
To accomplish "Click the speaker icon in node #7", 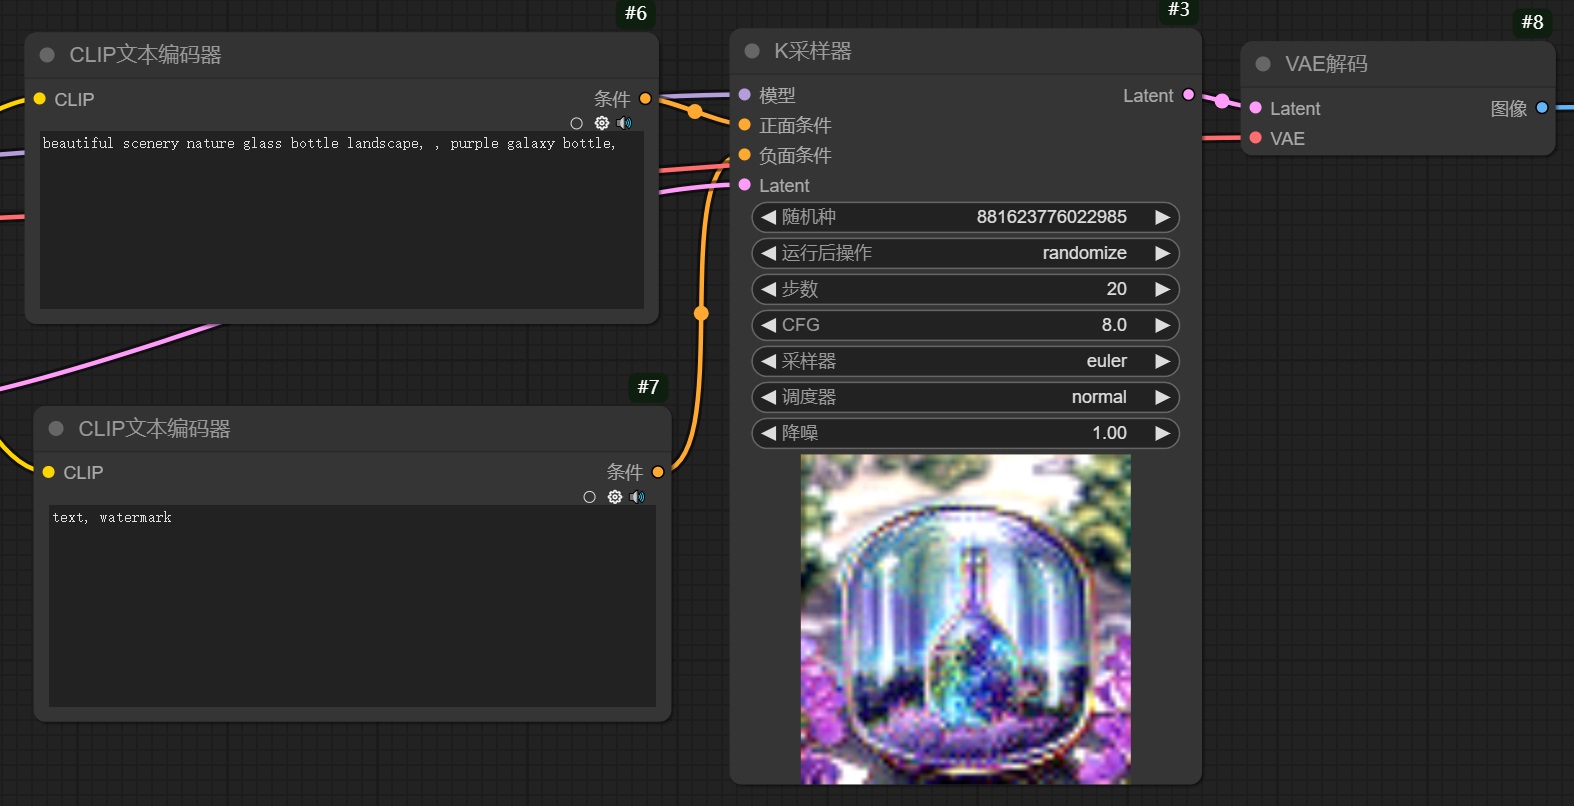I will [x=637, y=497].
